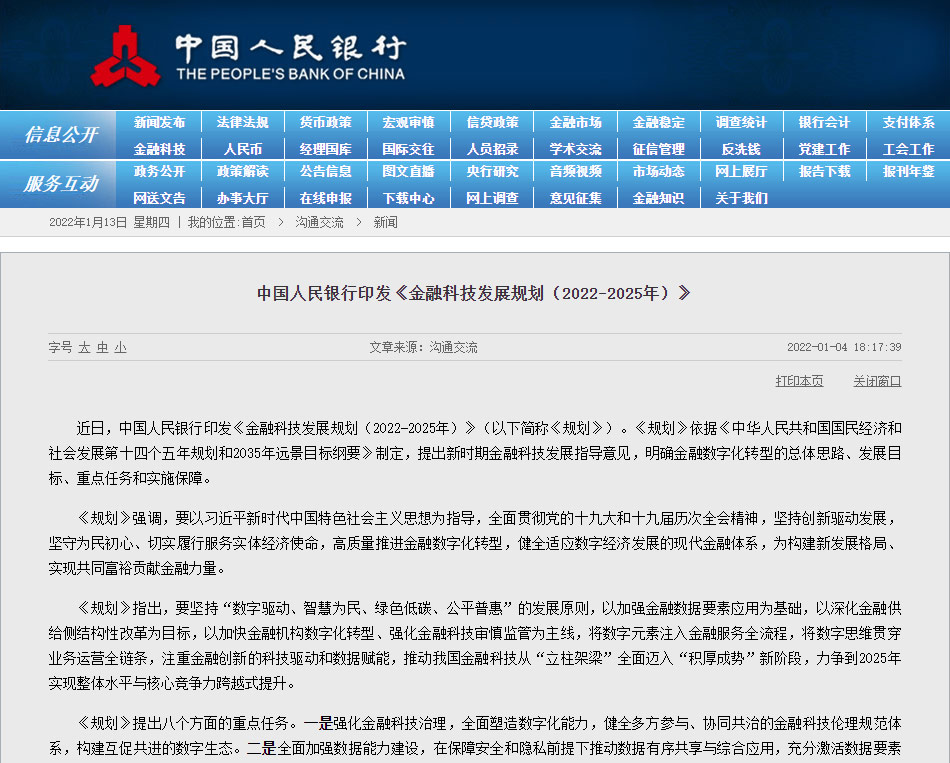The width and height of the screenshot is (950, 763).
Task: Go to 图文直播 section
Action: pyautogui.click(x=408, y=172)
